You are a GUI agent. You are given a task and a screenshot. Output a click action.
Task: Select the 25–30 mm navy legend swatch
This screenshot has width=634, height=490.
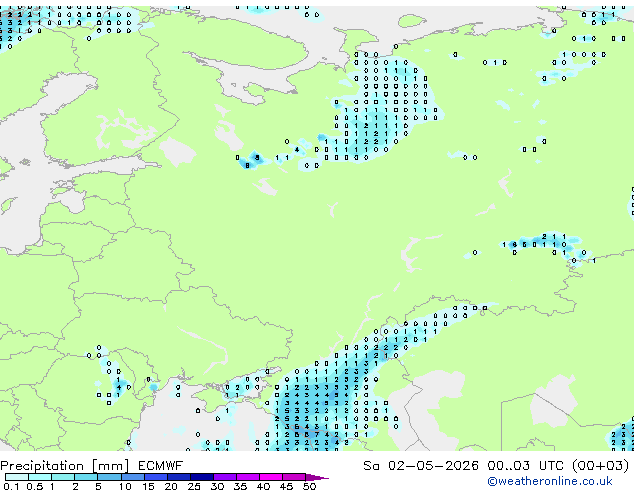(x=201, y=477)
